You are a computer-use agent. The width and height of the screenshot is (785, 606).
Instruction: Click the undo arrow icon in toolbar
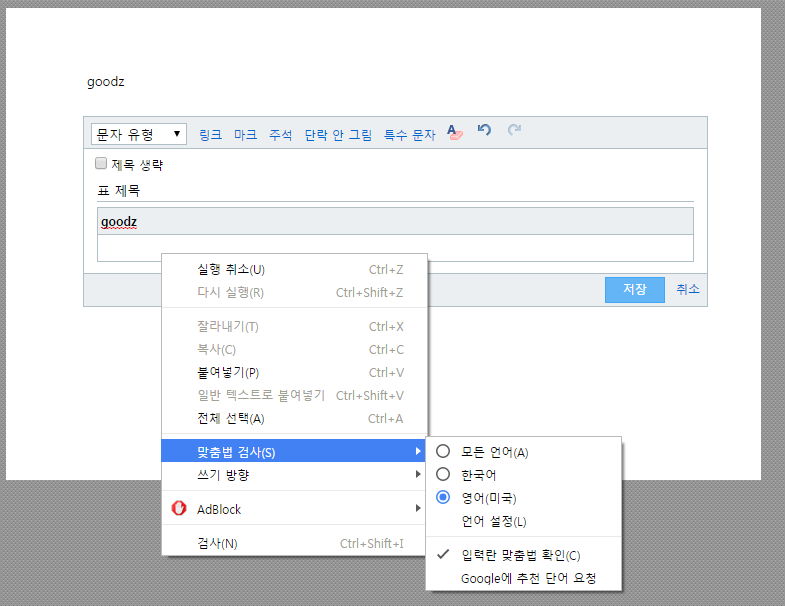pos(484,130)
